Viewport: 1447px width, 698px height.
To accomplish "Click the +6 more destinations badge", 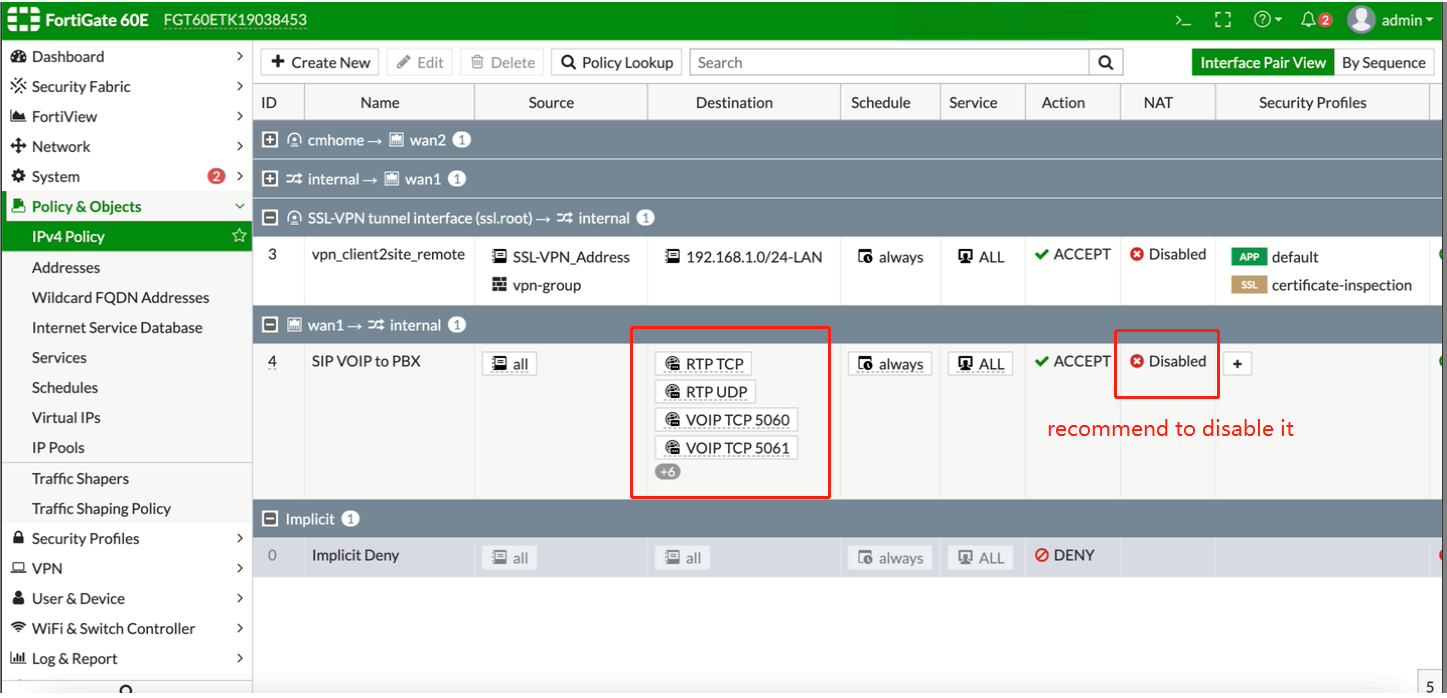I will click(667, 471).
